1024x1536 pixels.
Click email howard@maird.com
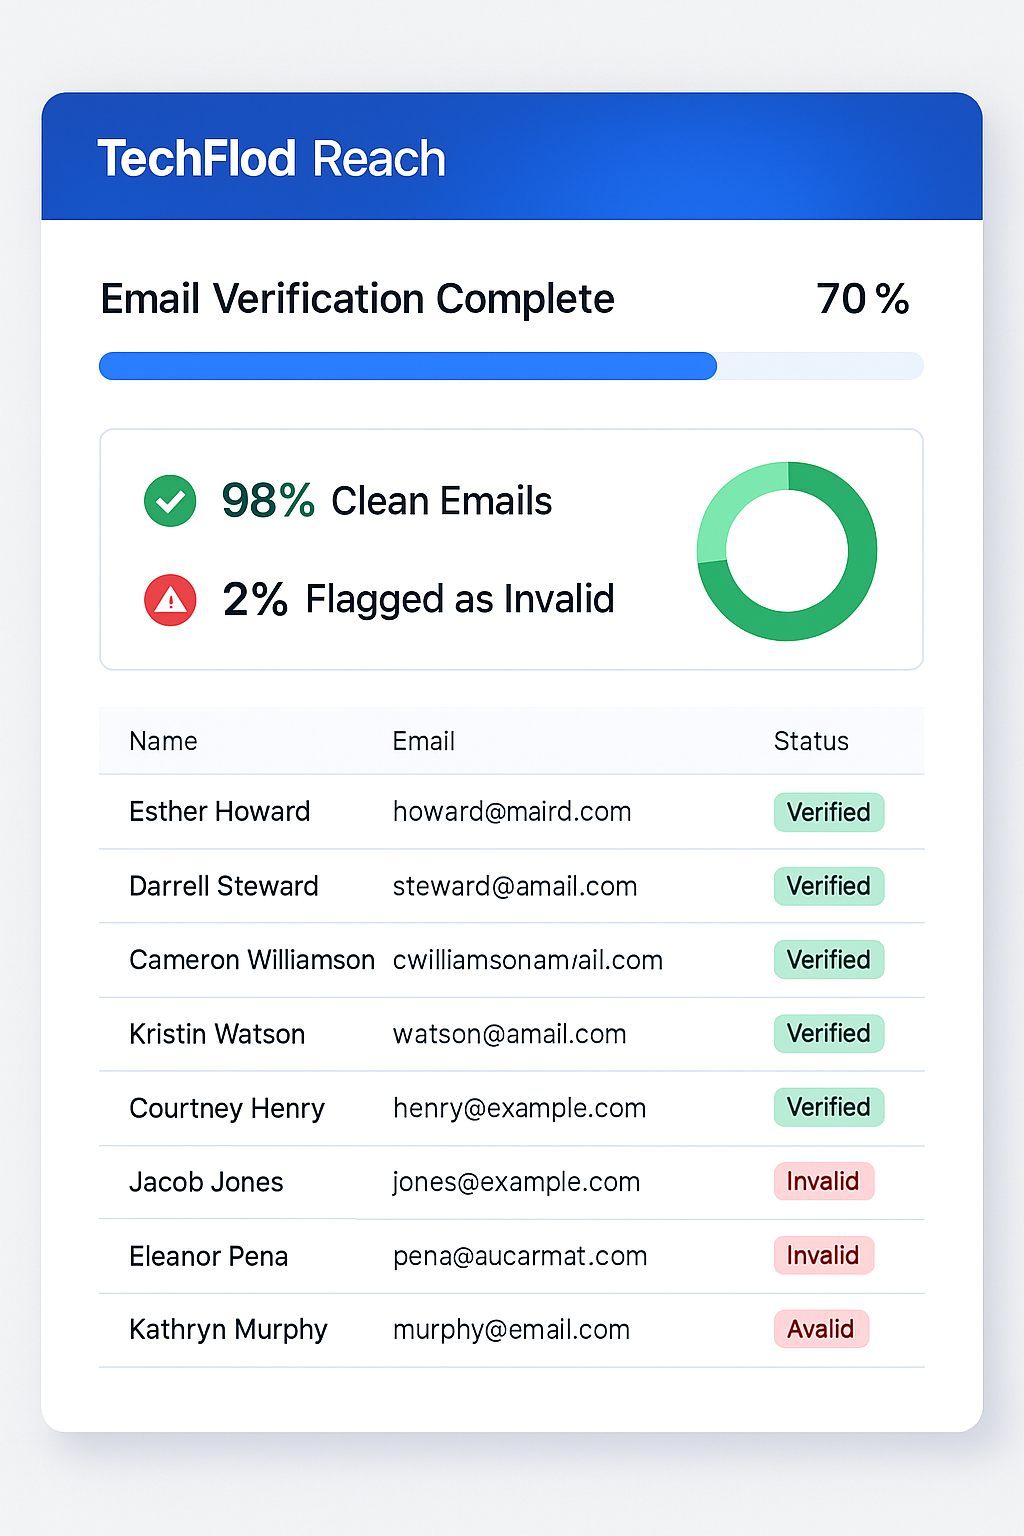512,811
